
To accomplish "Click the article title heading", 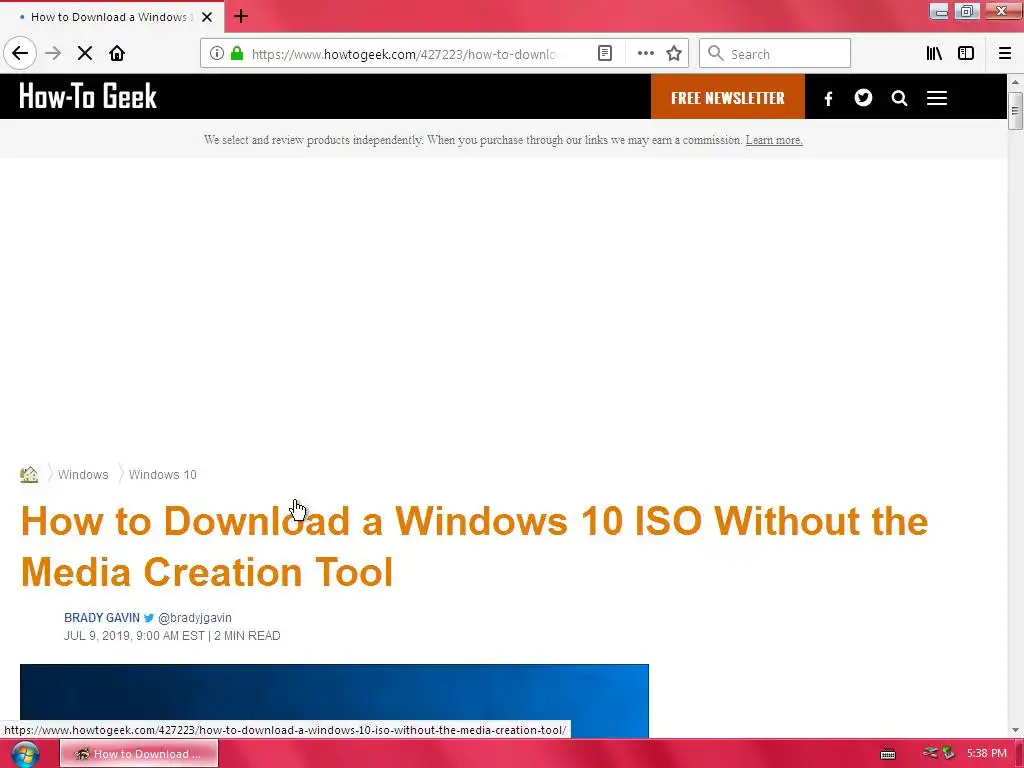I will pyautogui.click(x=474, y=546).
